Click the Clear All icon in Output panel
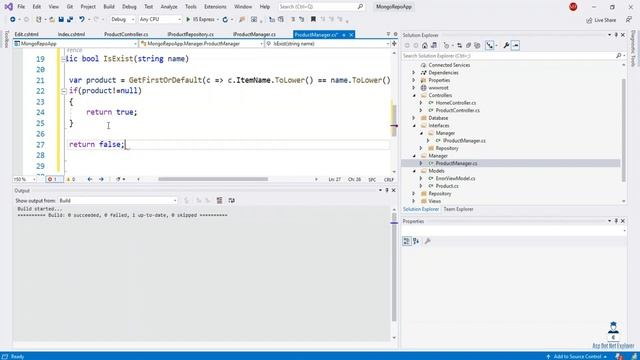The width and height of the screenshot is (640, 360). tap(220, 200)
